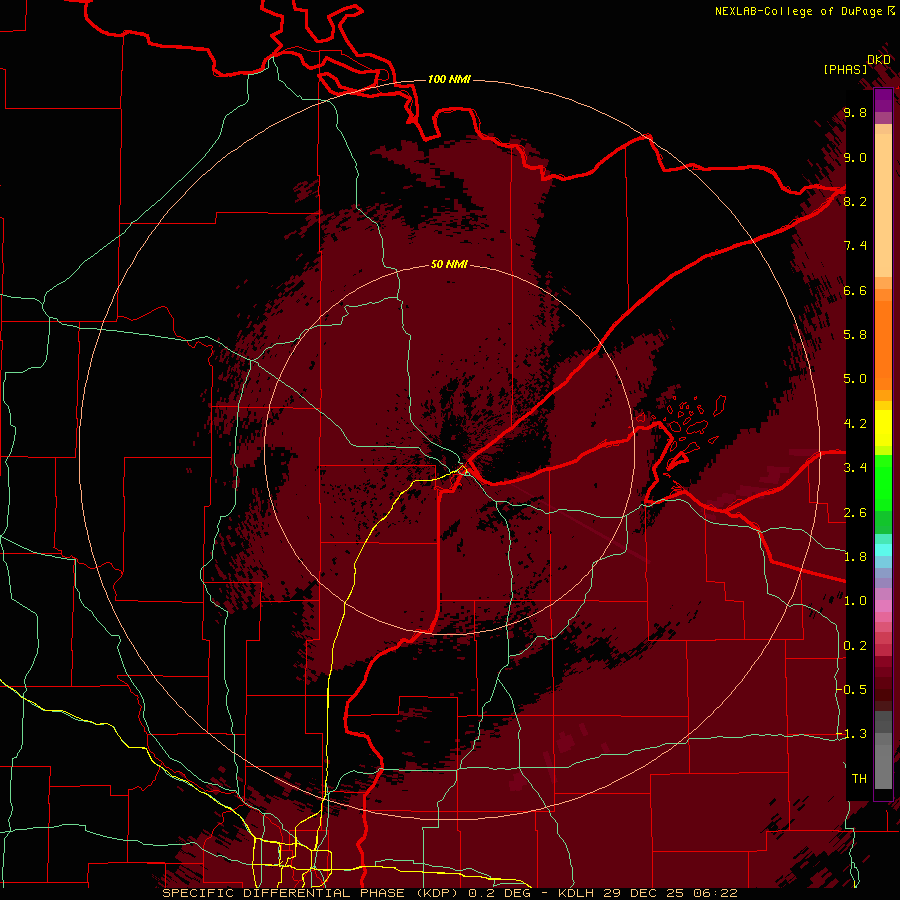Click the 6.6 scale value
Image resolution: width=900 pixels, height=900 pixels.
pyautogui.click(x=855, y=290)
